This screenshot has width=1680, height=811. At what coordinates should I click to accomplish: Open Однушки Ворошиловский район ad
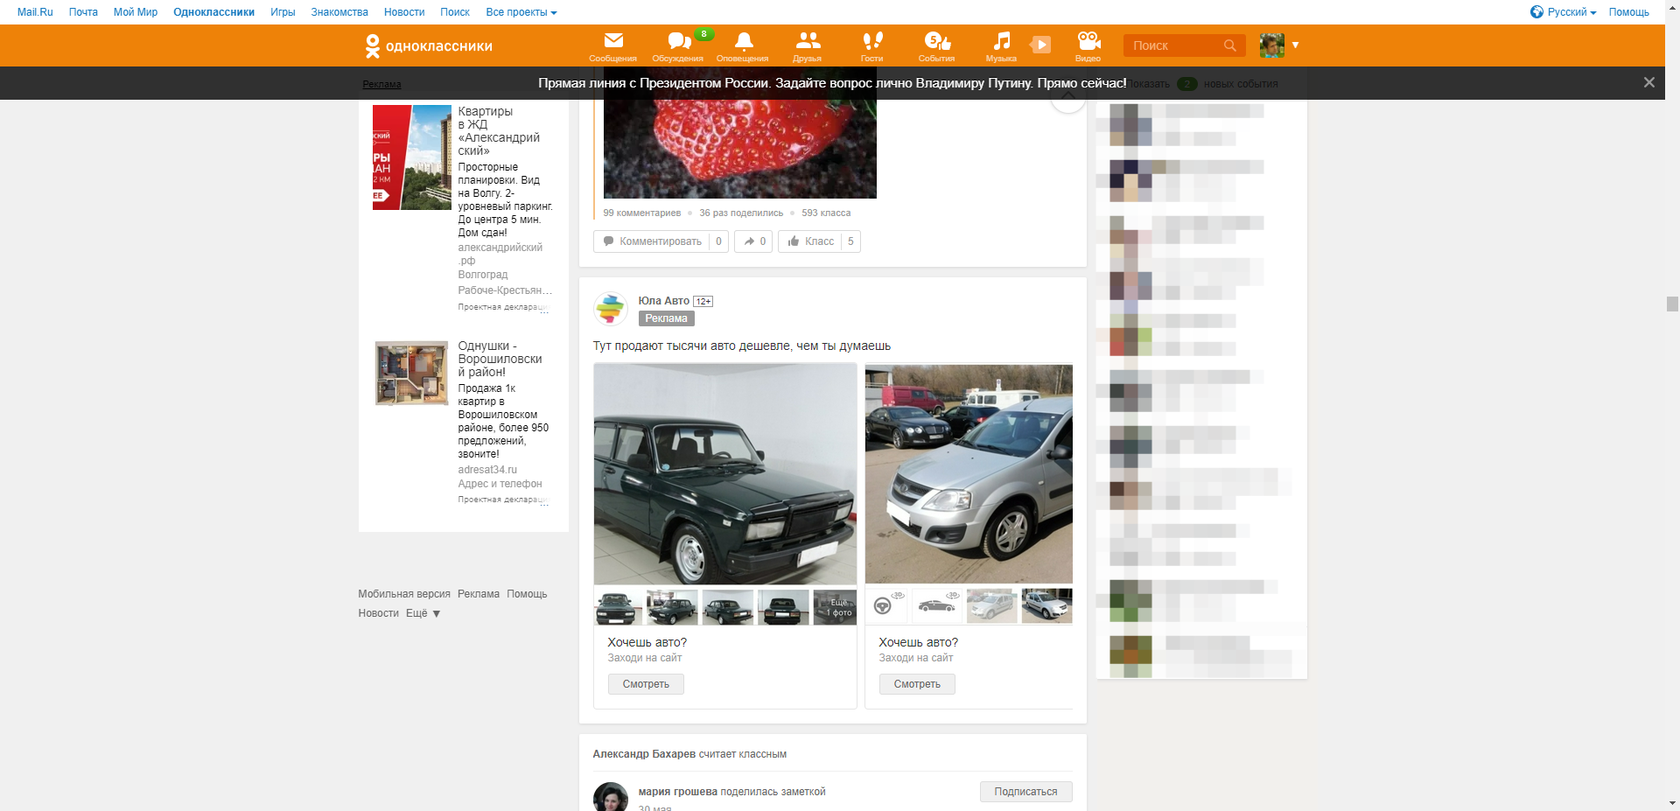(500, 359)
